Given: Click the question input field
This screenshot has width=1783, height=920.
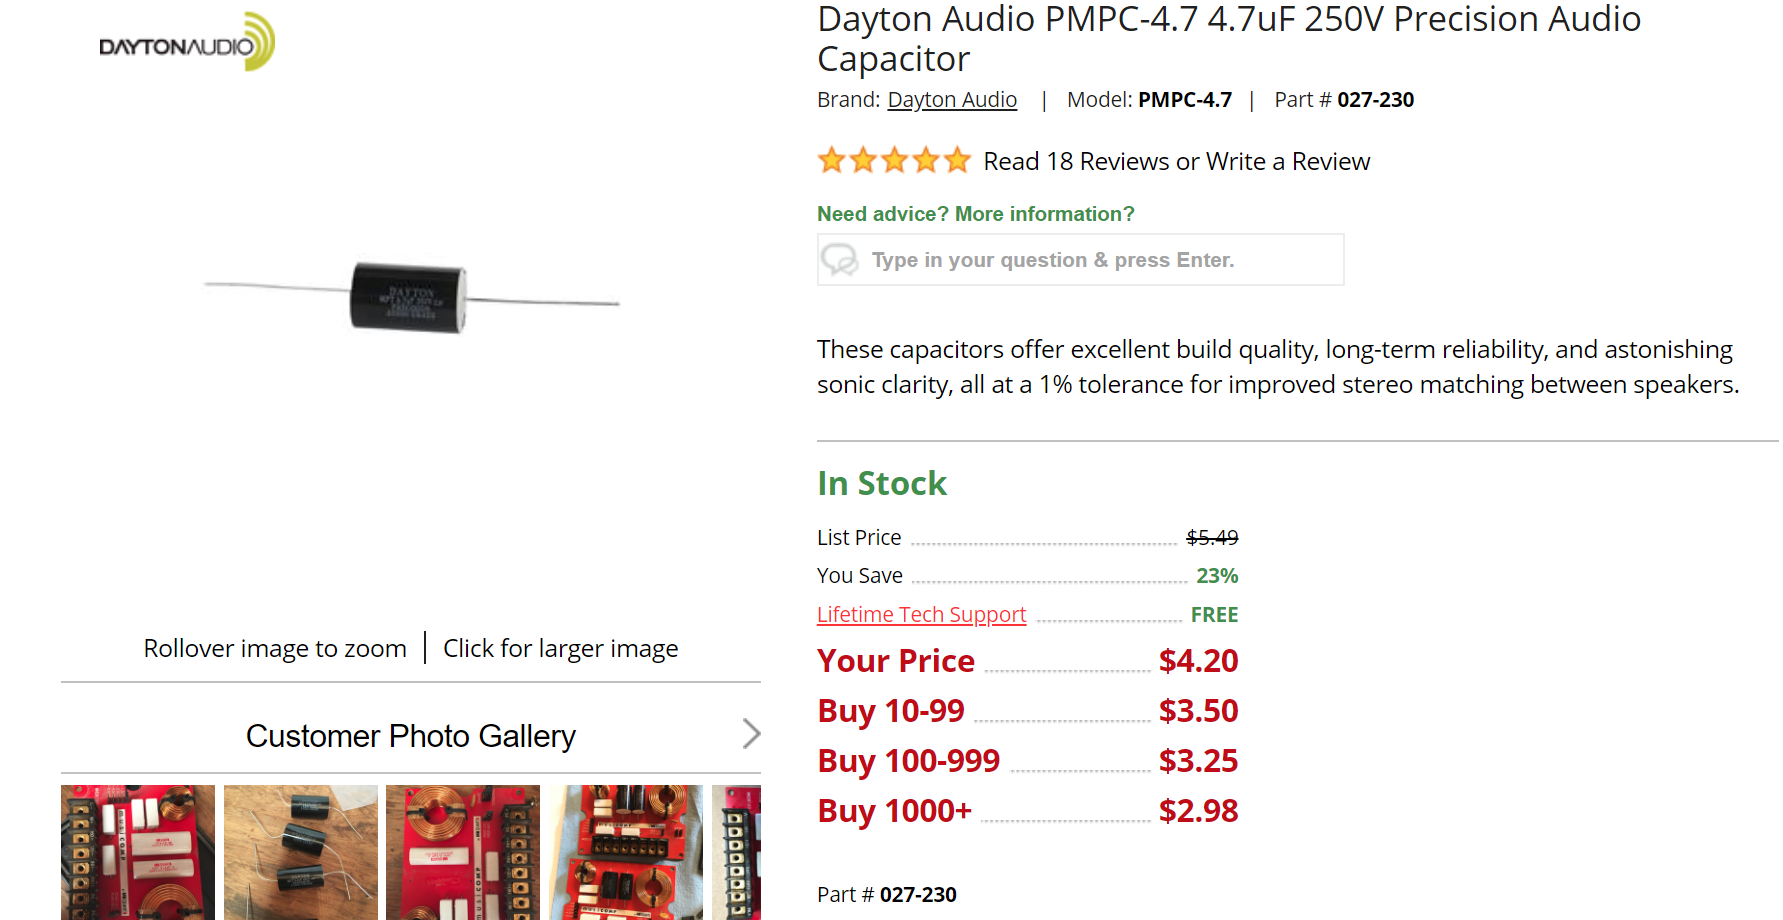Looking at the screenshot, I should click(1080, 260).
